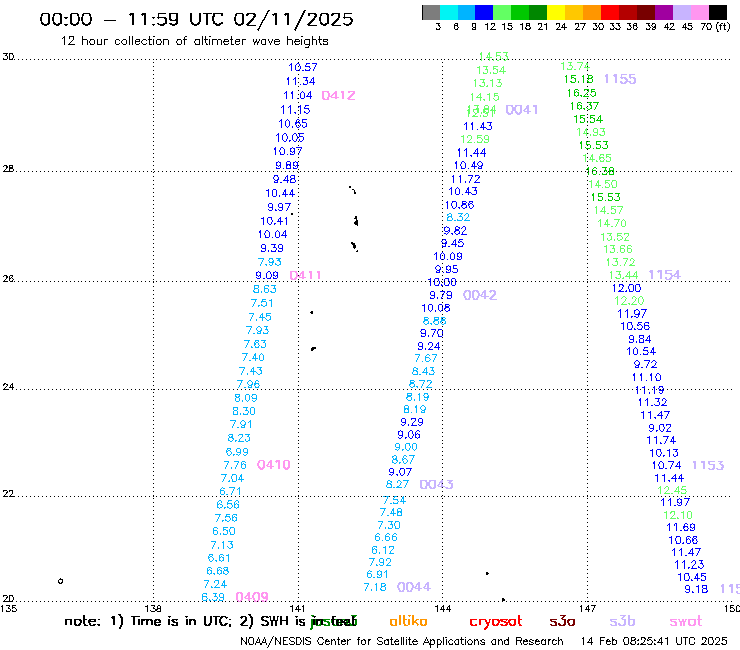Click the swot time label 0412

tap(338, 95)
